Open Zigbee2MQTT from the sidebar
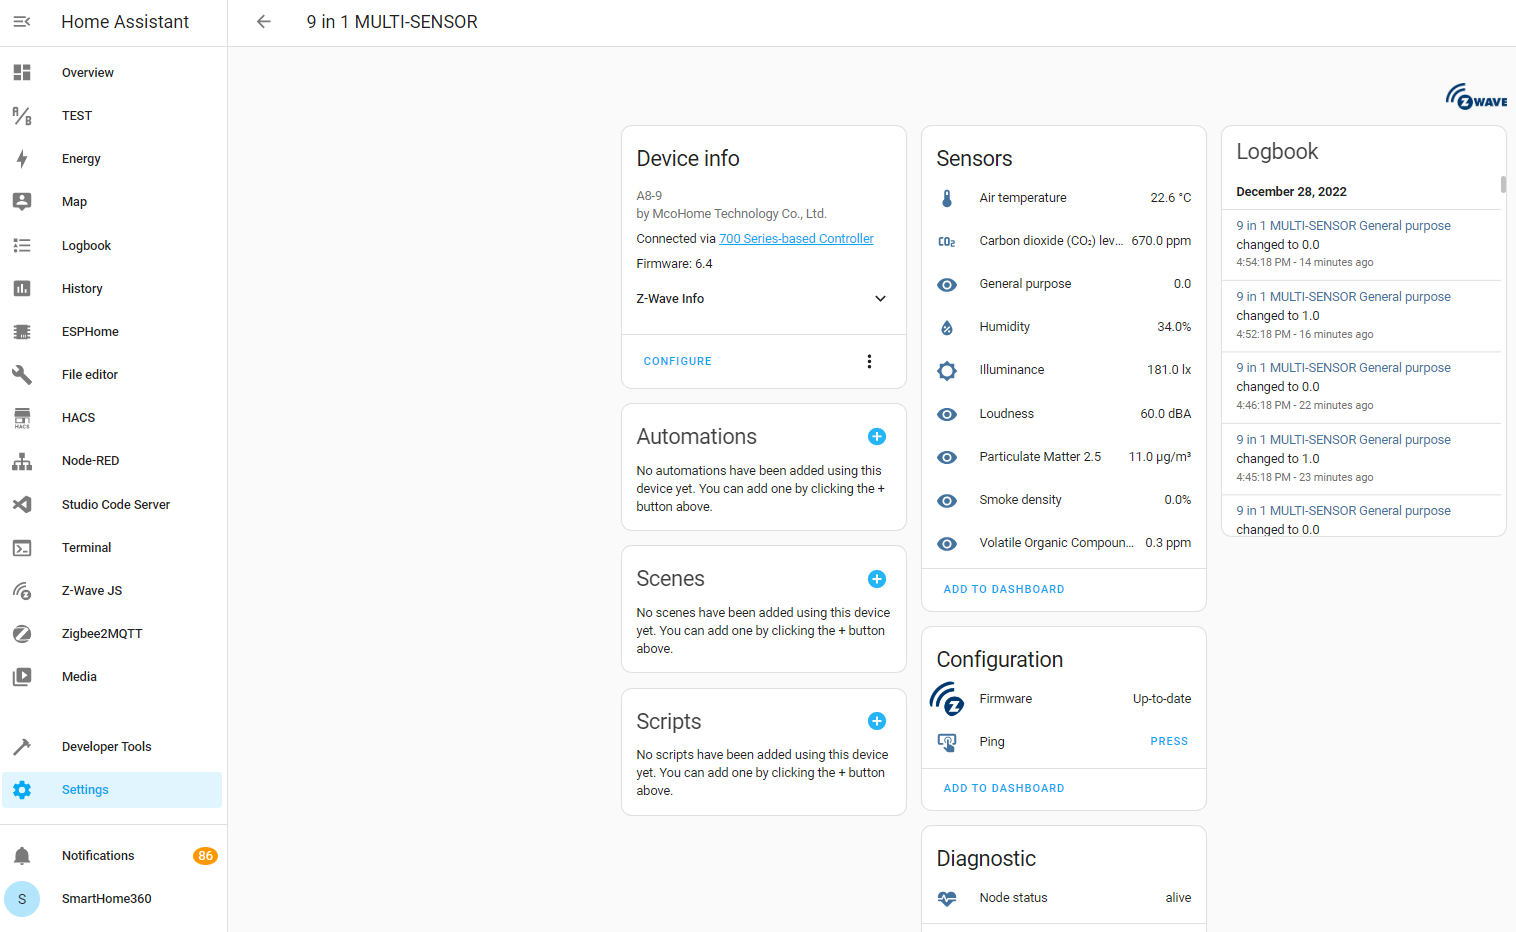Image resolution: width=1516 pixels, height=932 pixels. [x=102, y=634]
